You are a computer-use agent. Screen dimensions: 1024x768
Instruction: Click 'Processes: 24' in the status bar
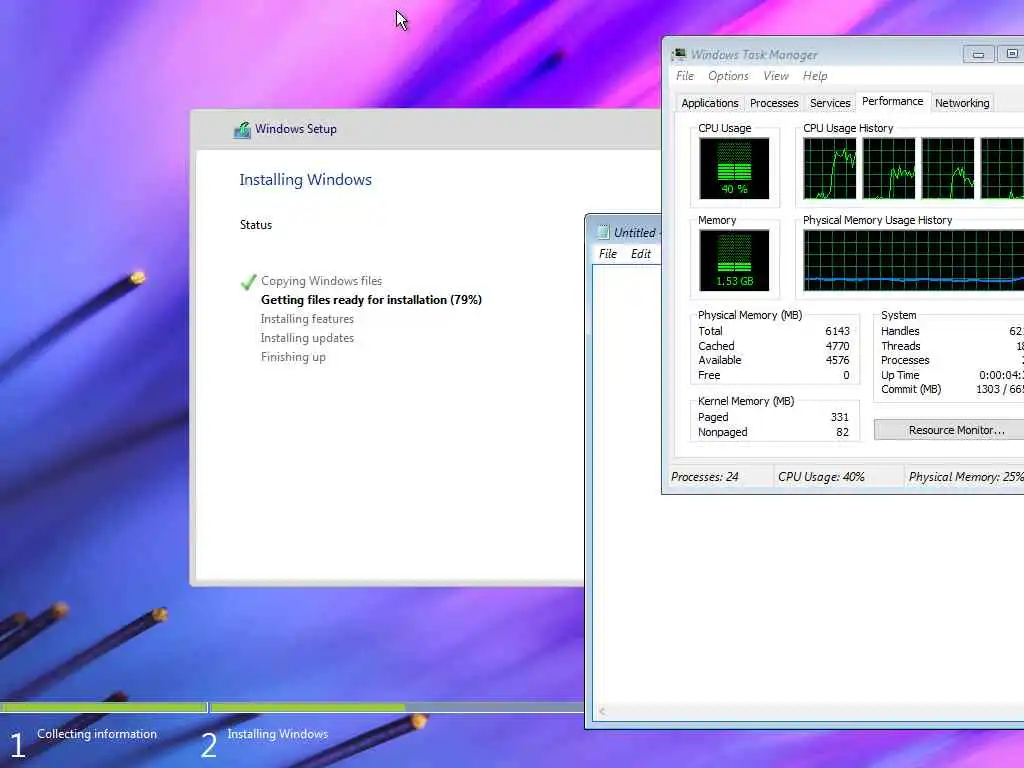[x=705, y=477]
